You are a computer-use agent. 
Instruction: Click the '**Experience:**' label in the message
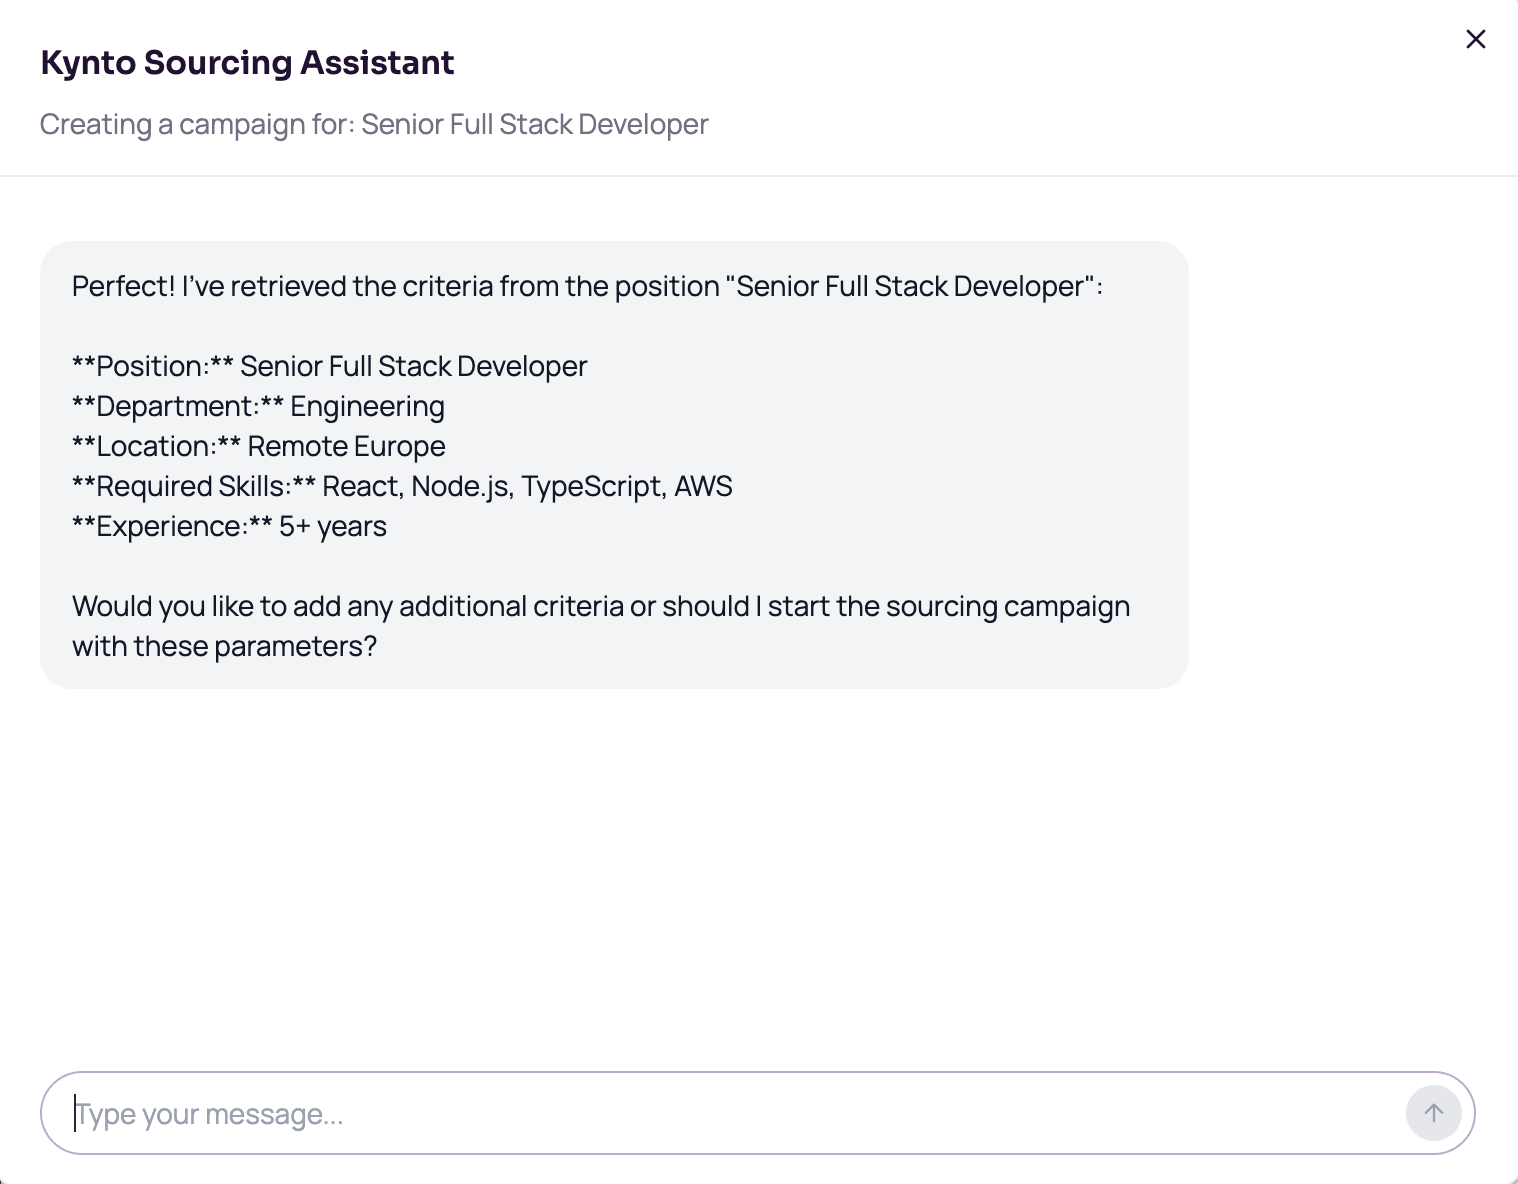(x=172, y=526)
